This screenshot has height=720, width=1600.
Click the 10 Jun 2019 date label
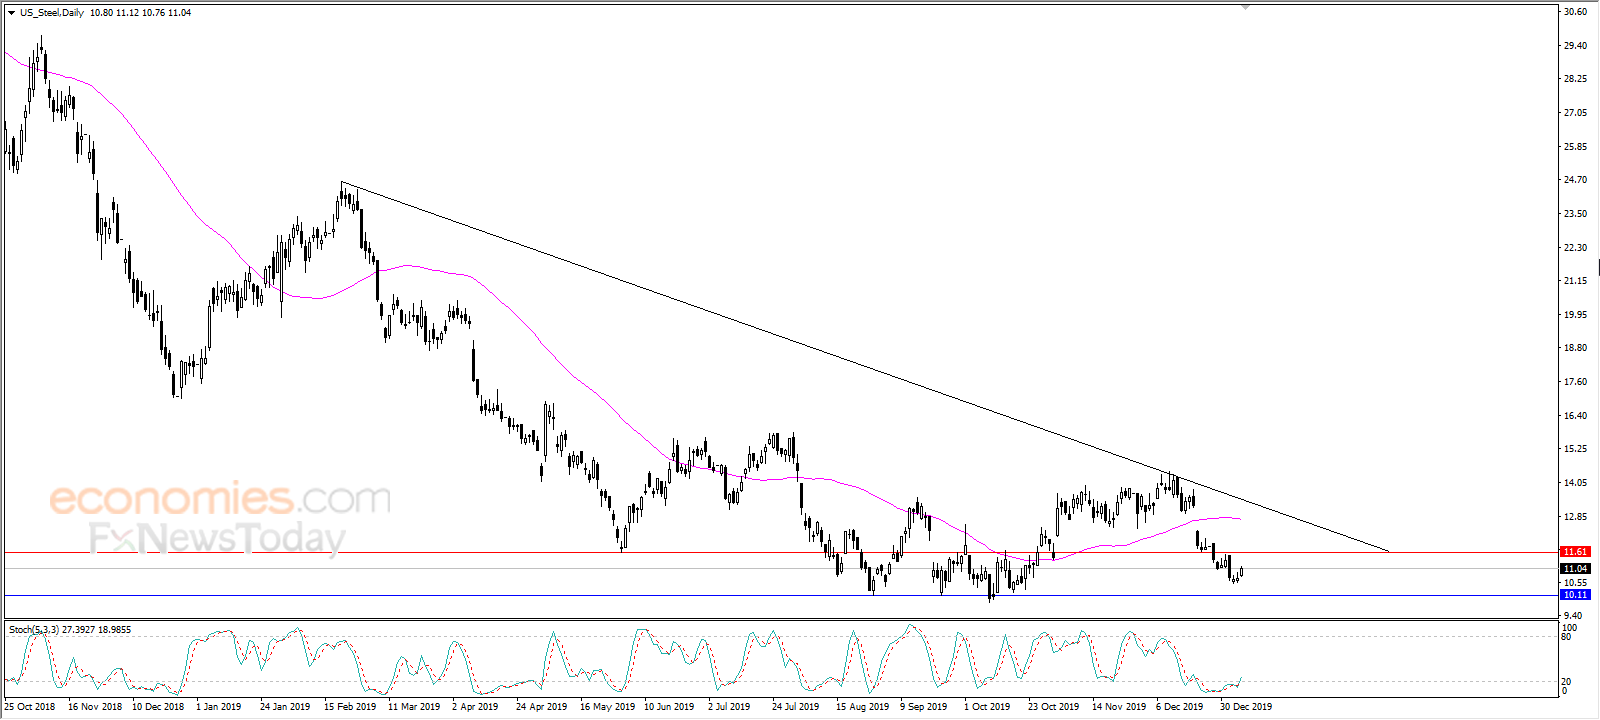(x=669, y=707)
